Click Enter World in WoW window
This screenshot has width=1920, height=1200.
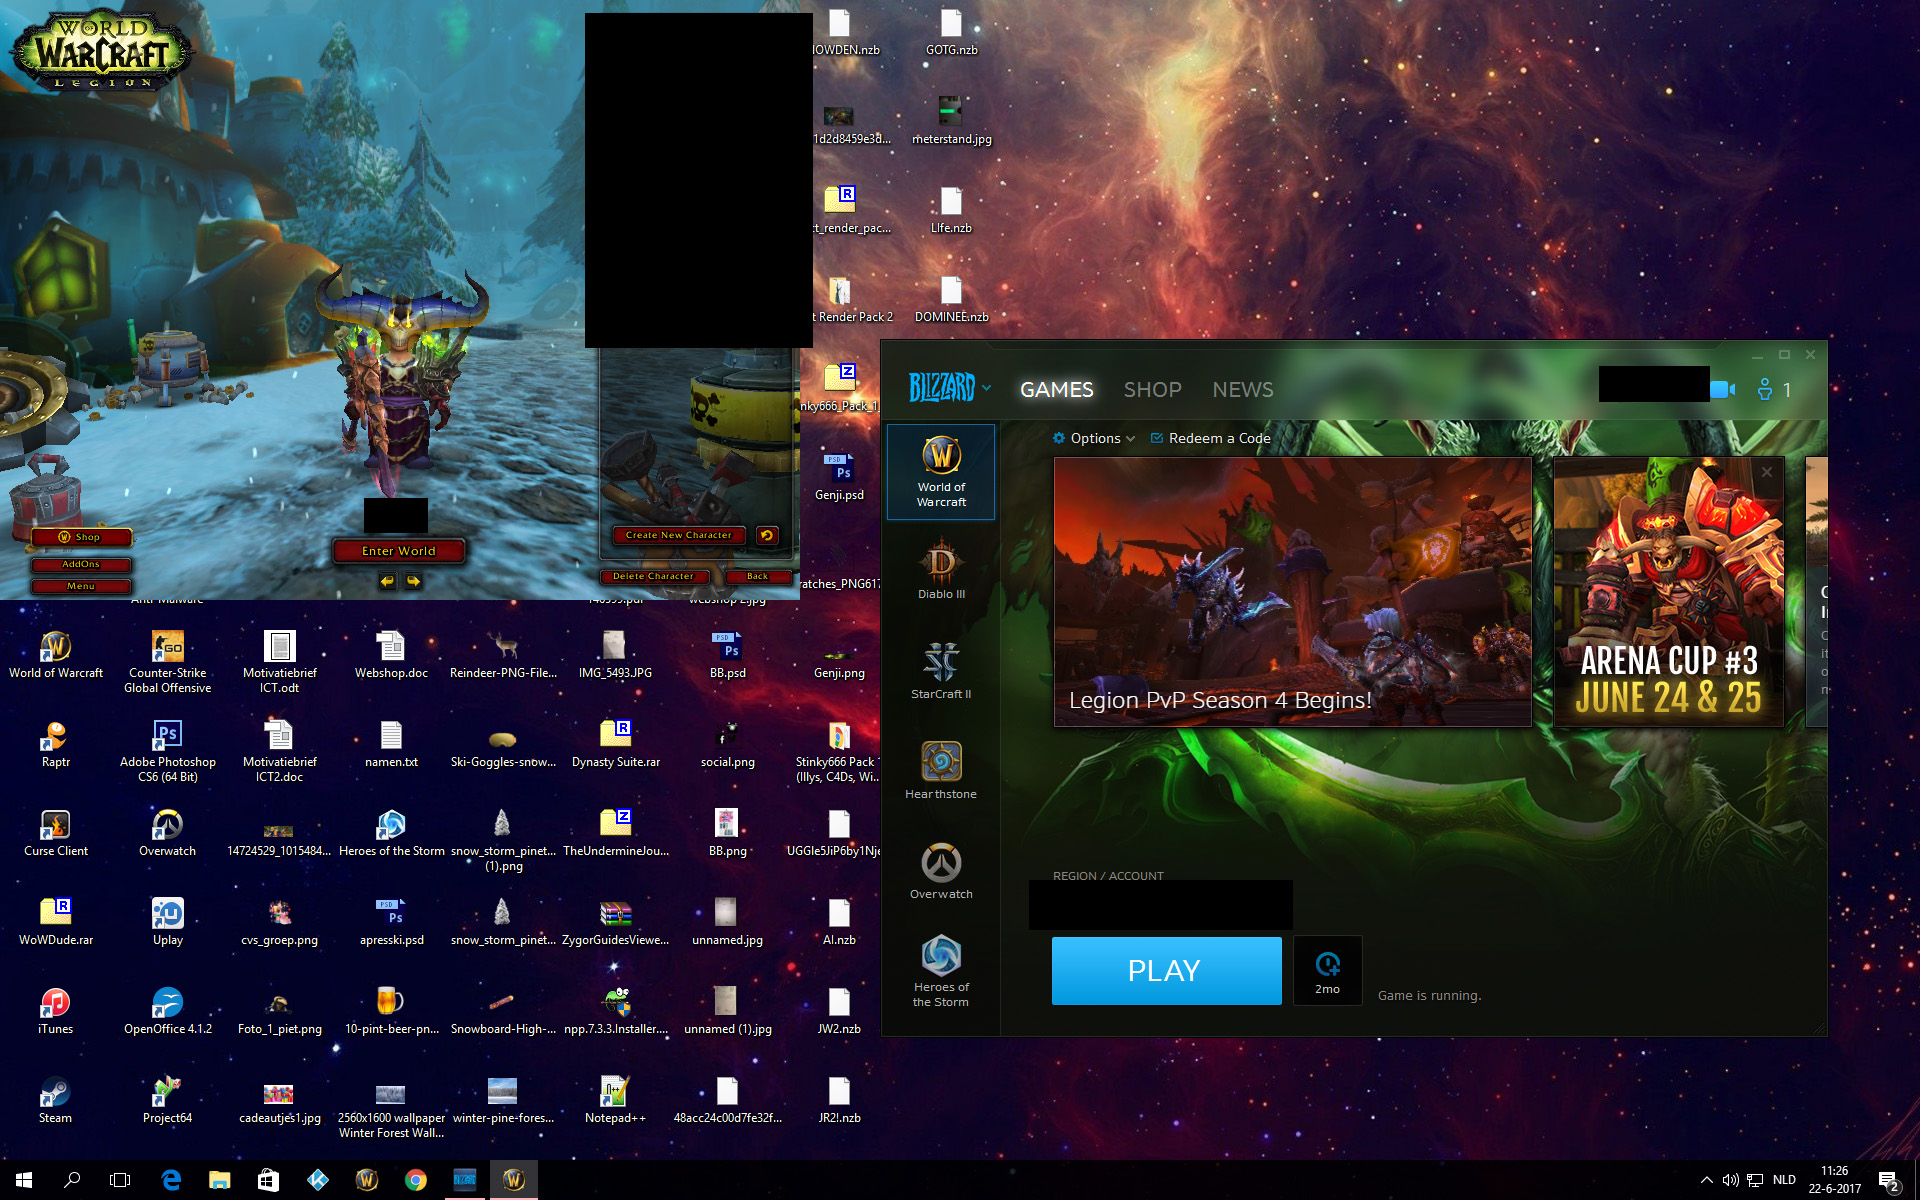point(398,551)
